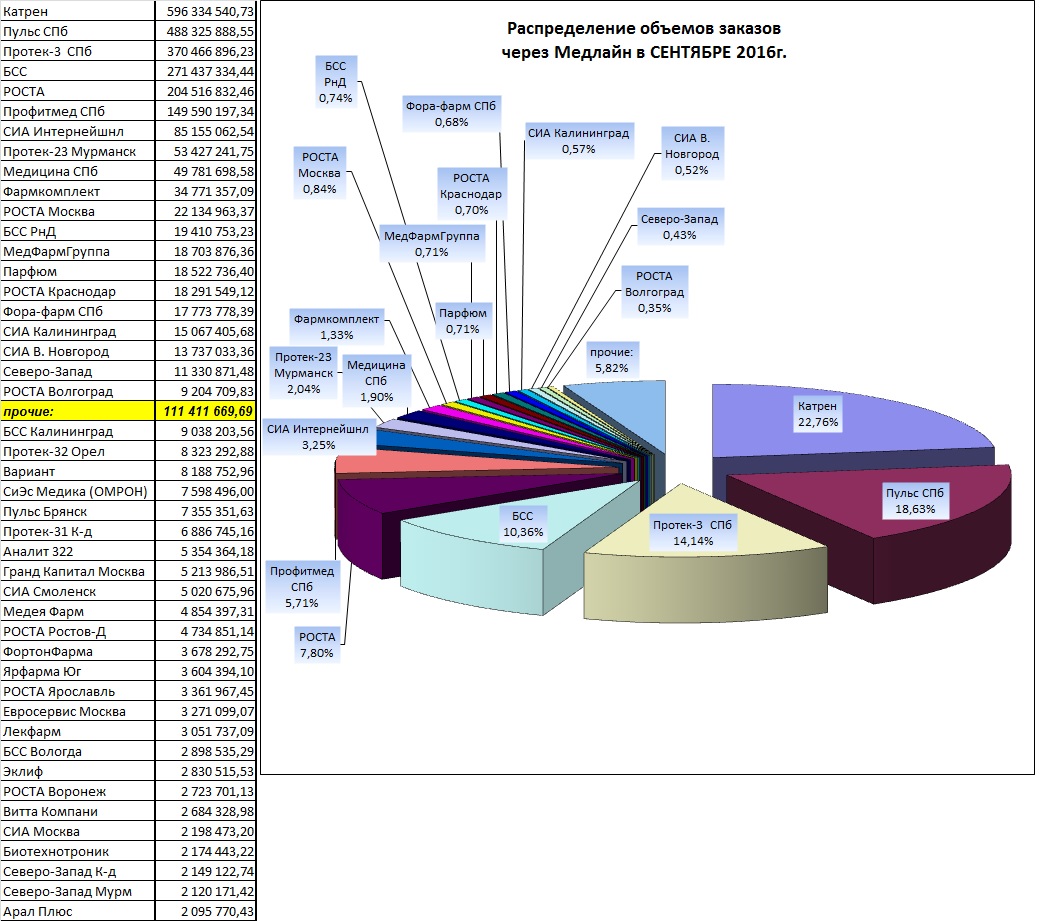1041x921 pixels.
Task: Click the РОСТА 7,80% data label
Action: pos(317,645)
